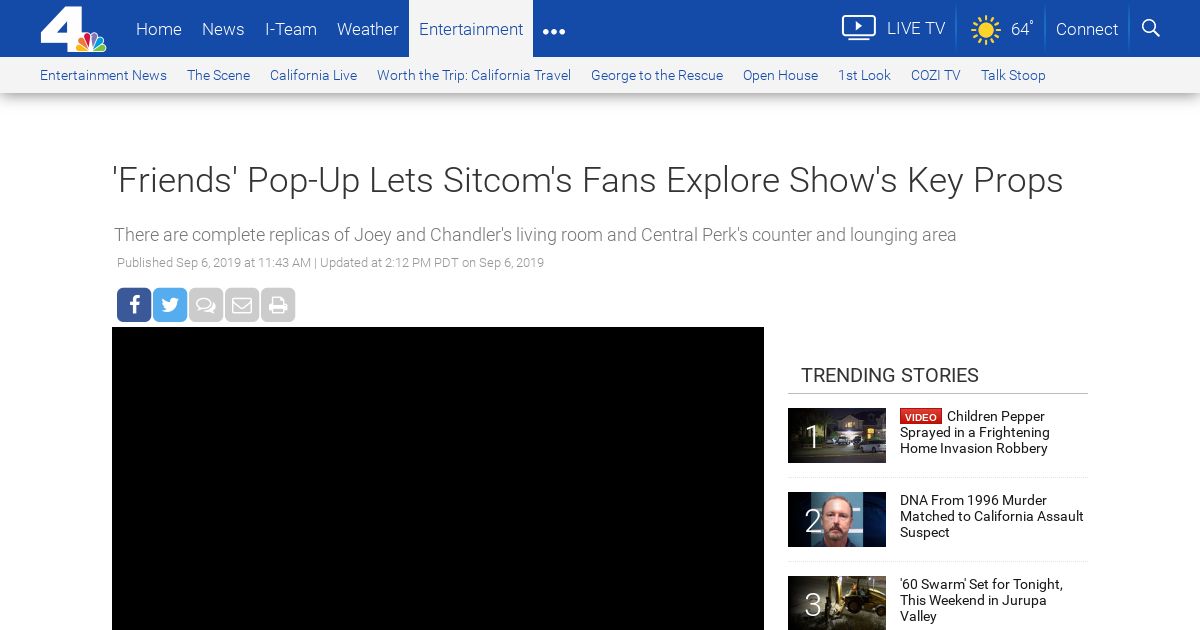Open the Talk Stoop link
The image size is (1200, 630).
click(1013, 75)
